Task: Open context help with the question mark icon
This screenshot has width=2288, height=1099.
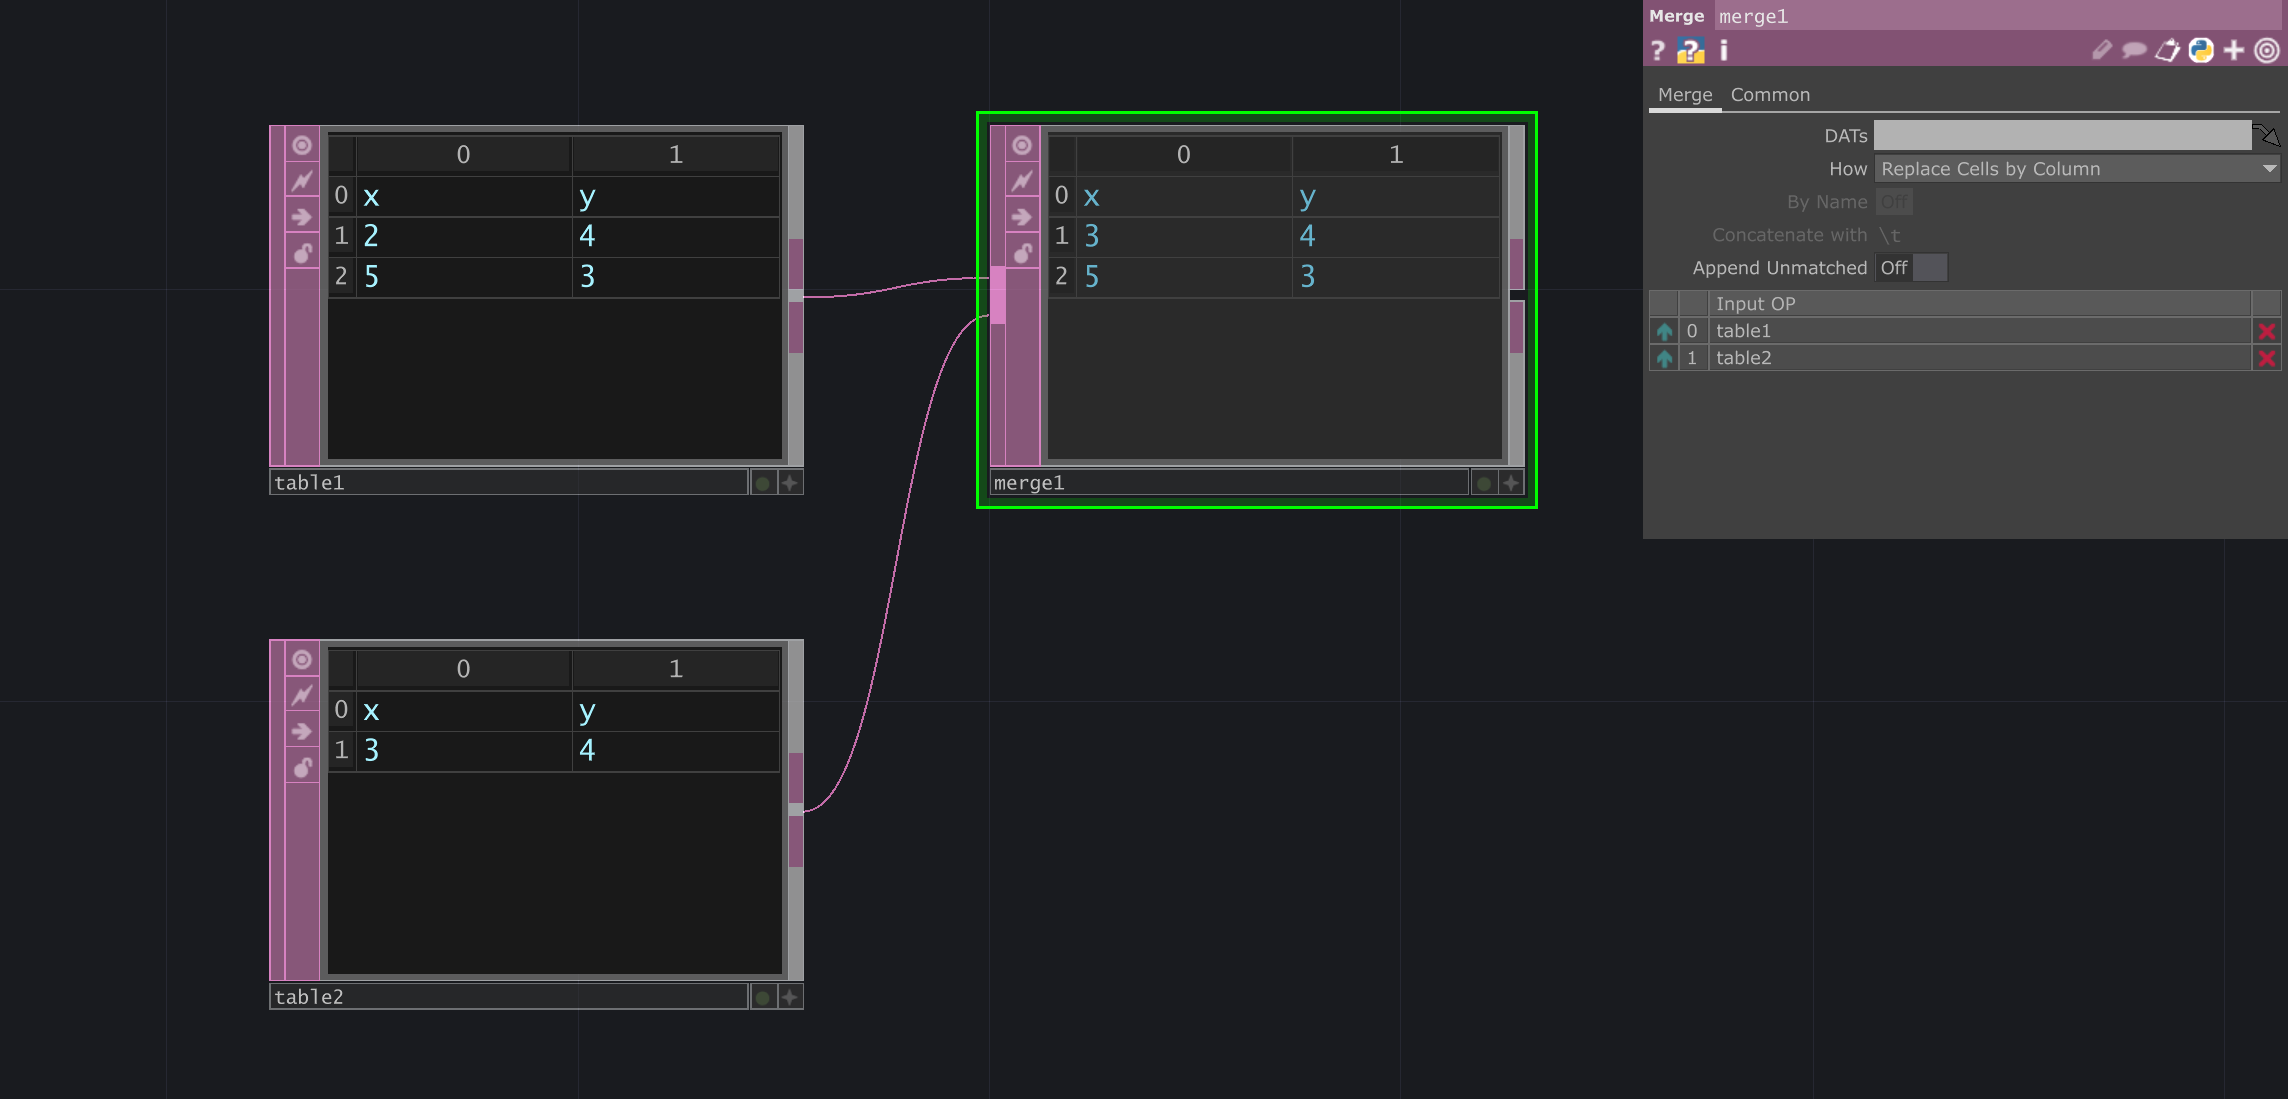Action: point(1659,50)
